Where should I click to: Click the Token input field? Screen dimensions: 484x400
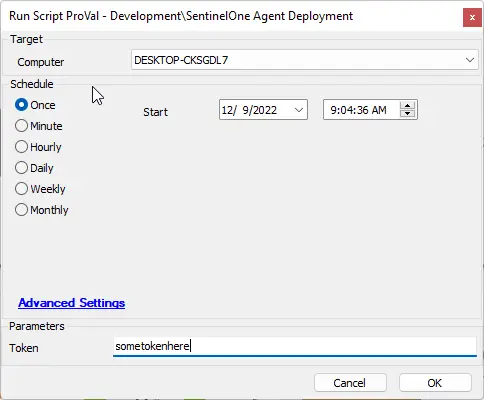pyautogui.click(x=295, y=346)
